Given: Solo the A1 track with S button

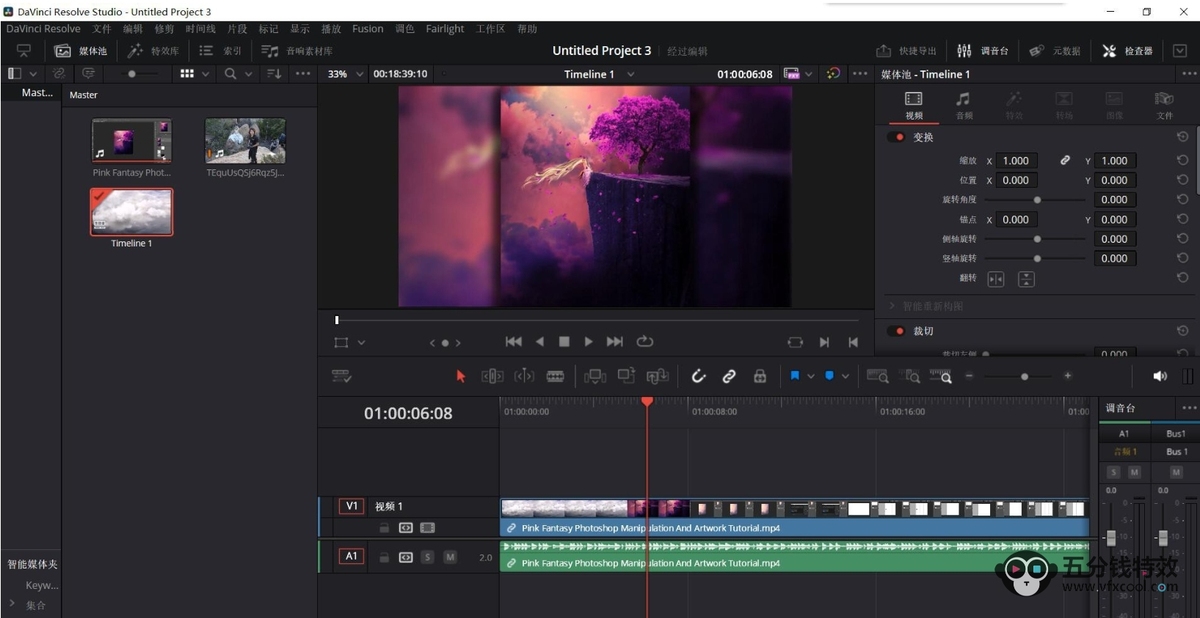Looking at the screenshot, I should 427,557.
